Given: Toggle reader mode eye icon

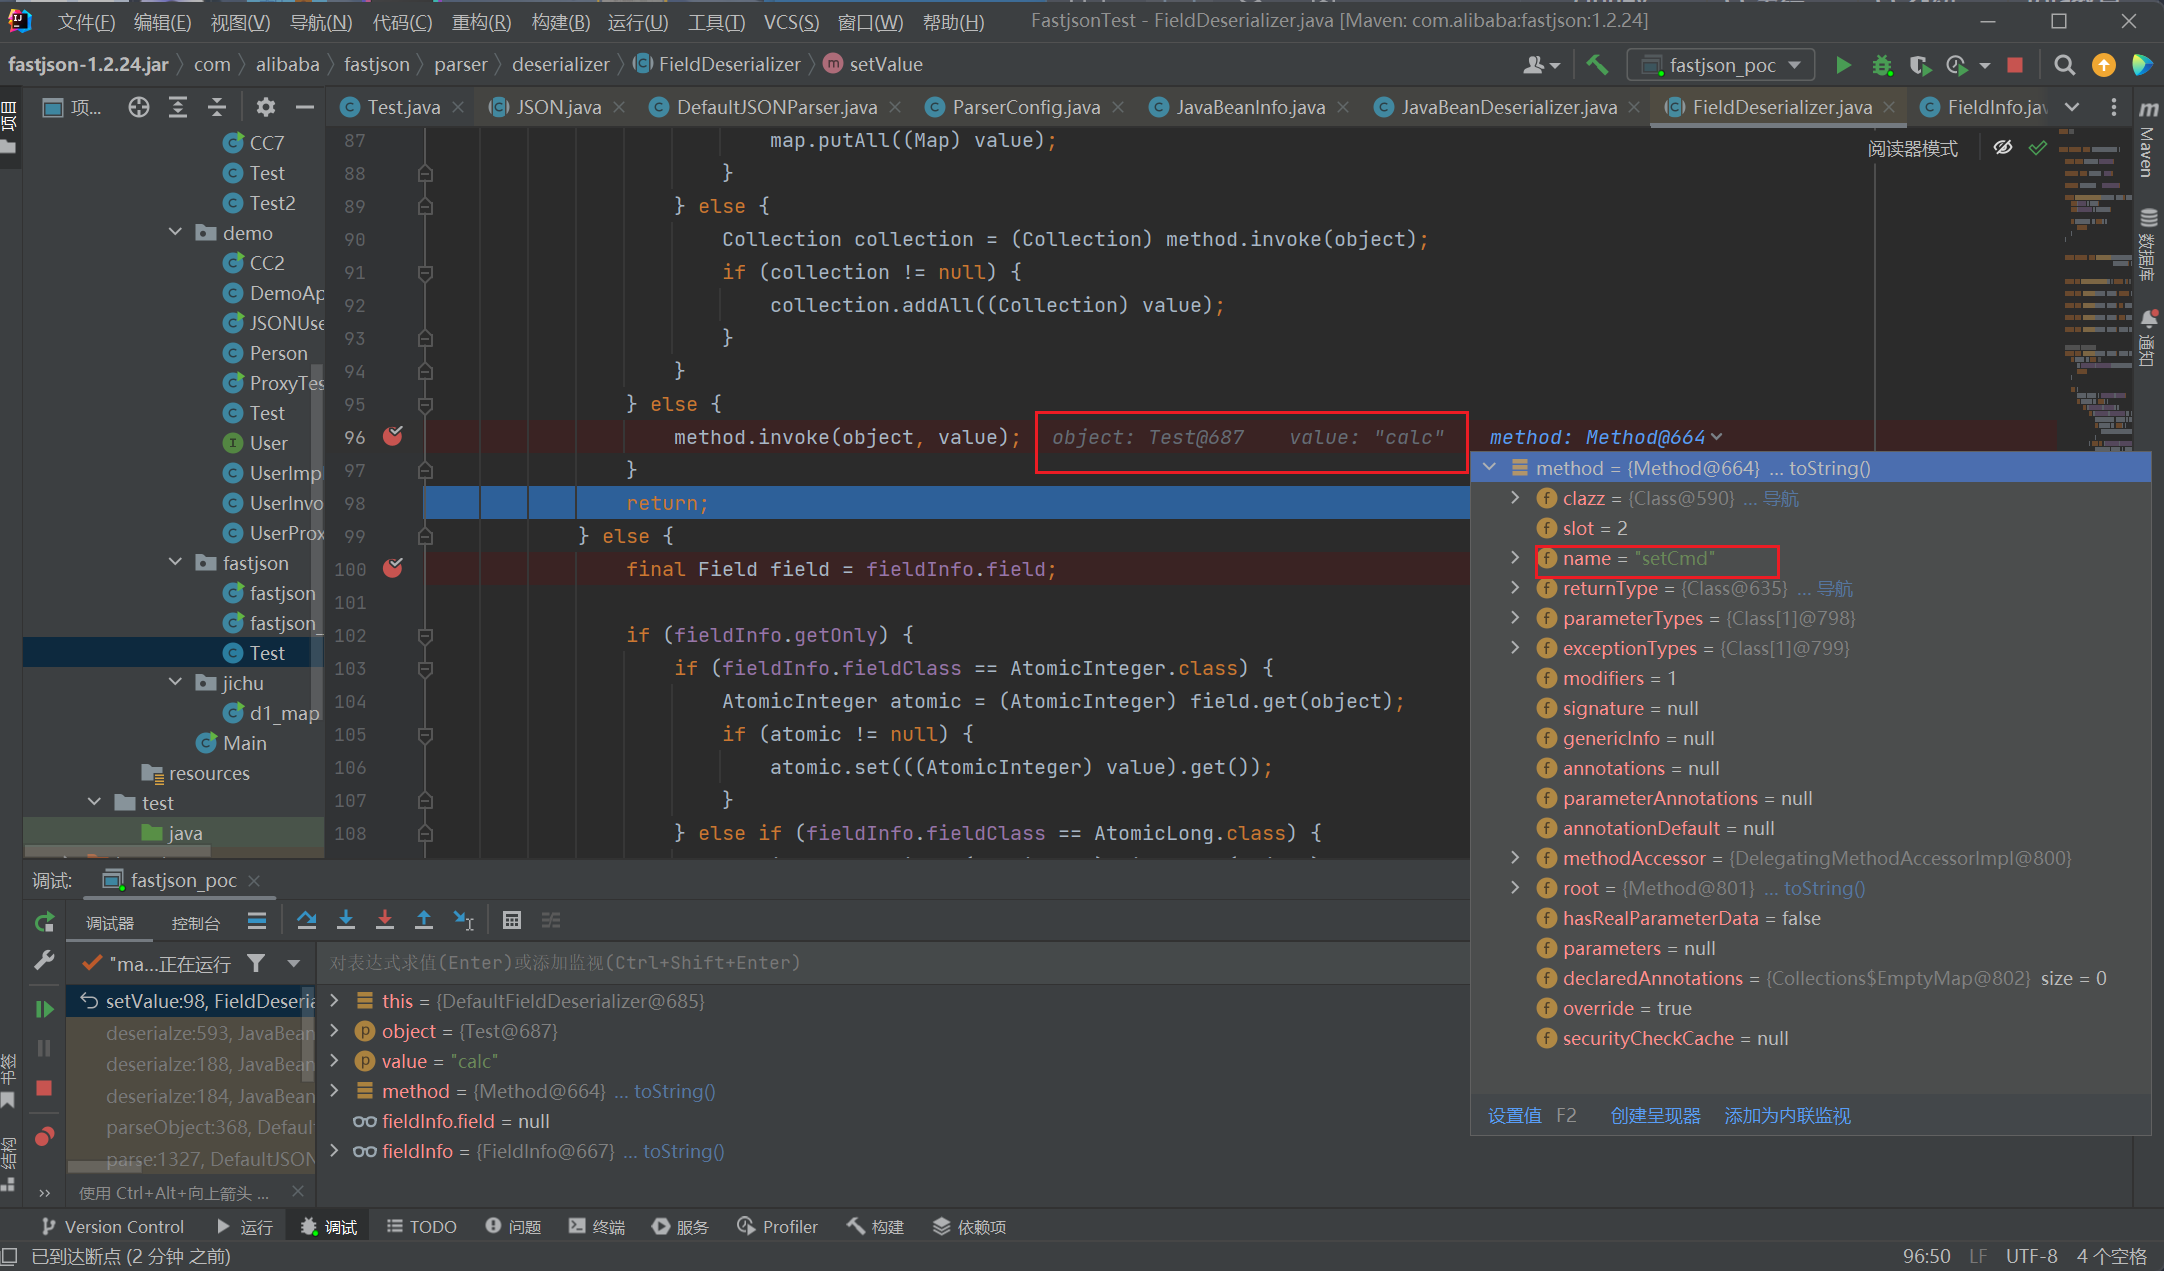Looking at the screenshot, I should pos(2002,148).
